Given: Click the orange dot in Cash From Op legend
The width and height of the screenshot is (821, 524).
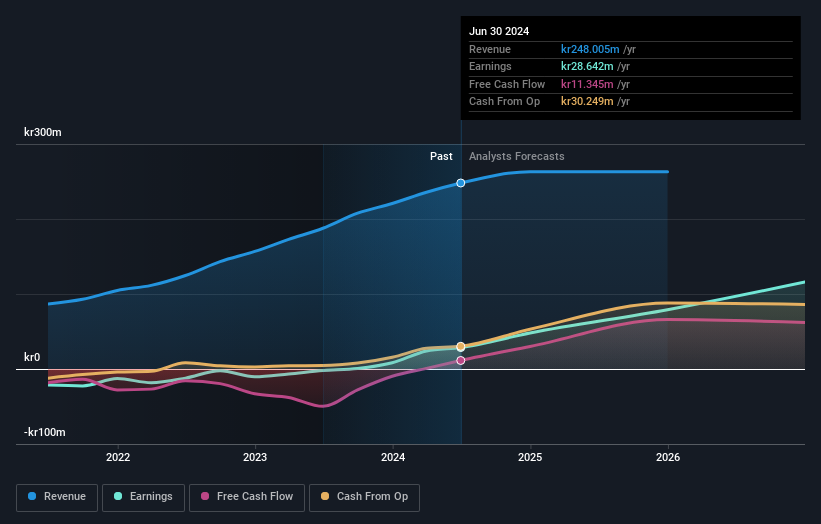Looking at the screenshot, I should click(325, 496).
